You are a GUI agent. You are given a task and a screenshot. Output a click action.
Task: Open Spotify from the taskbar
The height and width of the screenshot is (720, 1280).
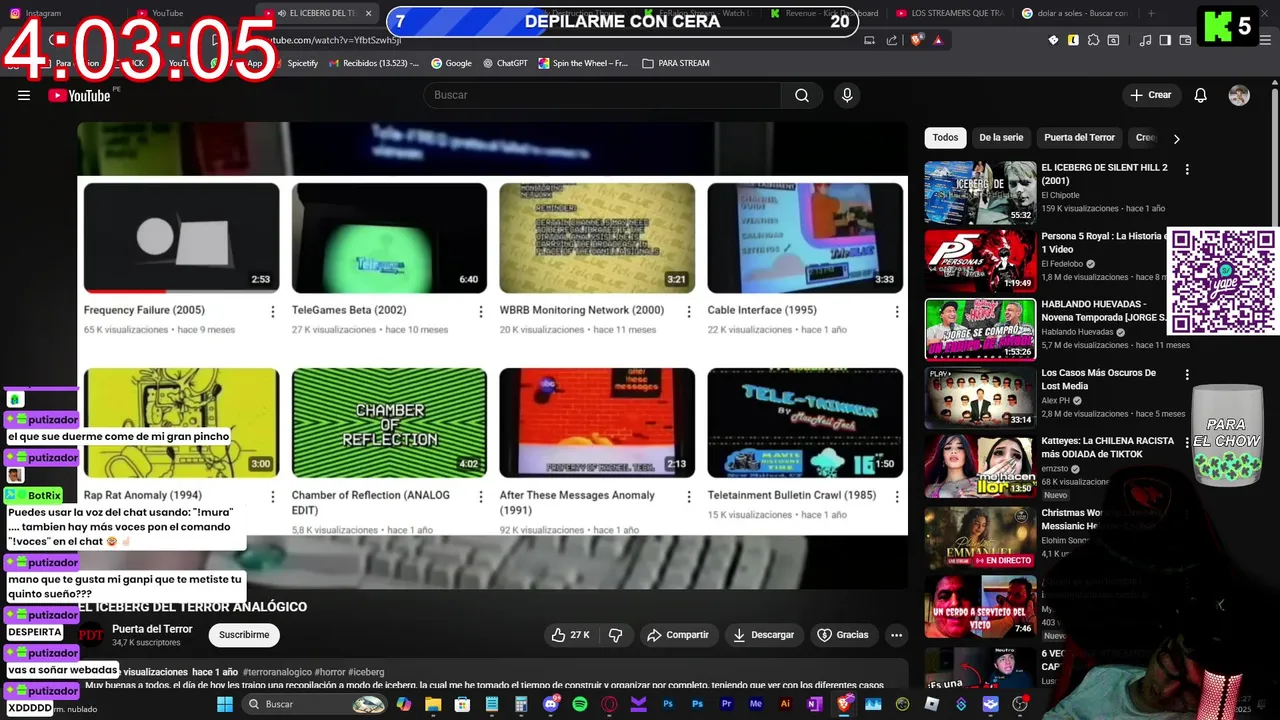(x=580, y=704)
